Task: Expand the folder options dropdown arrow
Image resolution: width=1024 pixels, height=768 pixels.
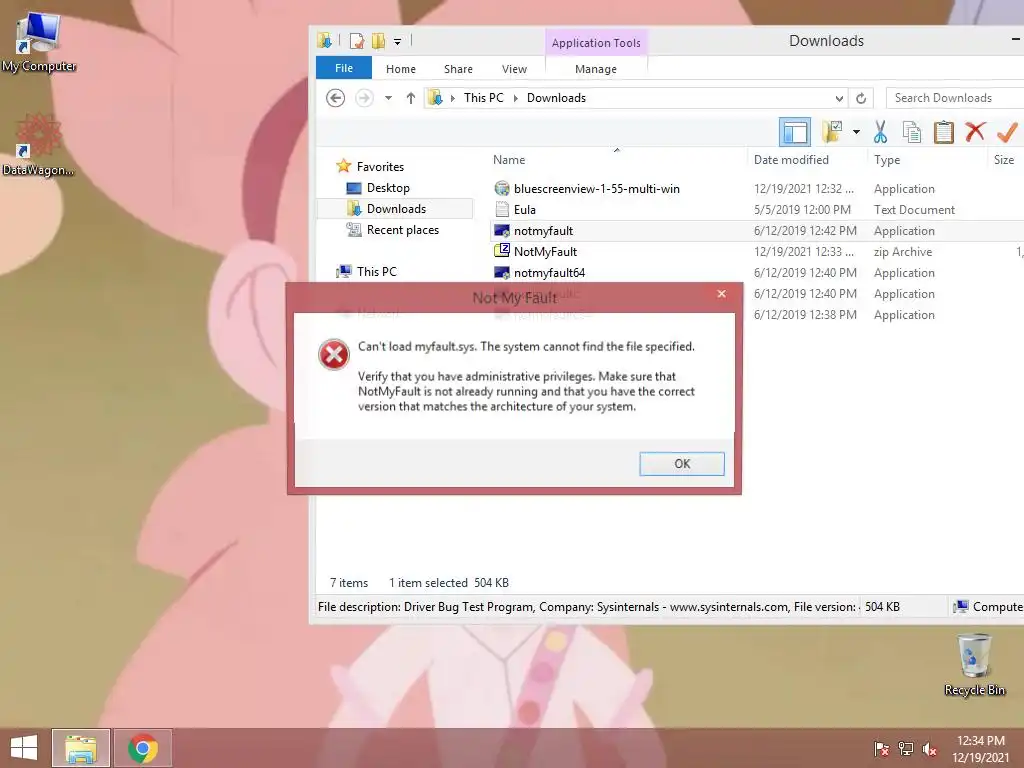Action: pos(856,132)
